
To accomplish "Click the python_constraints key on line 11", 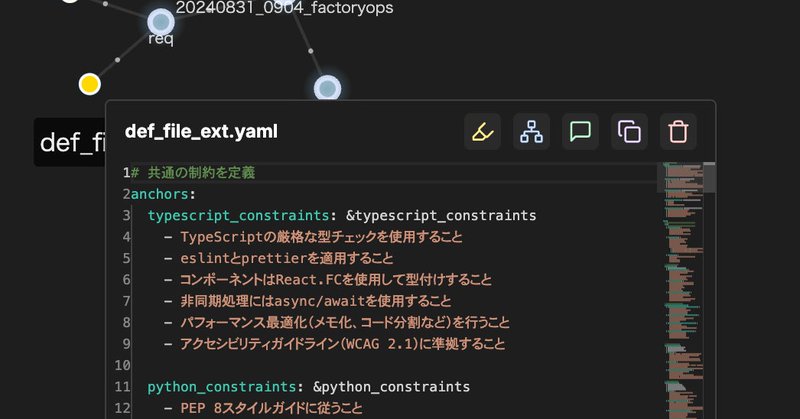I will [x=221, y=387].
